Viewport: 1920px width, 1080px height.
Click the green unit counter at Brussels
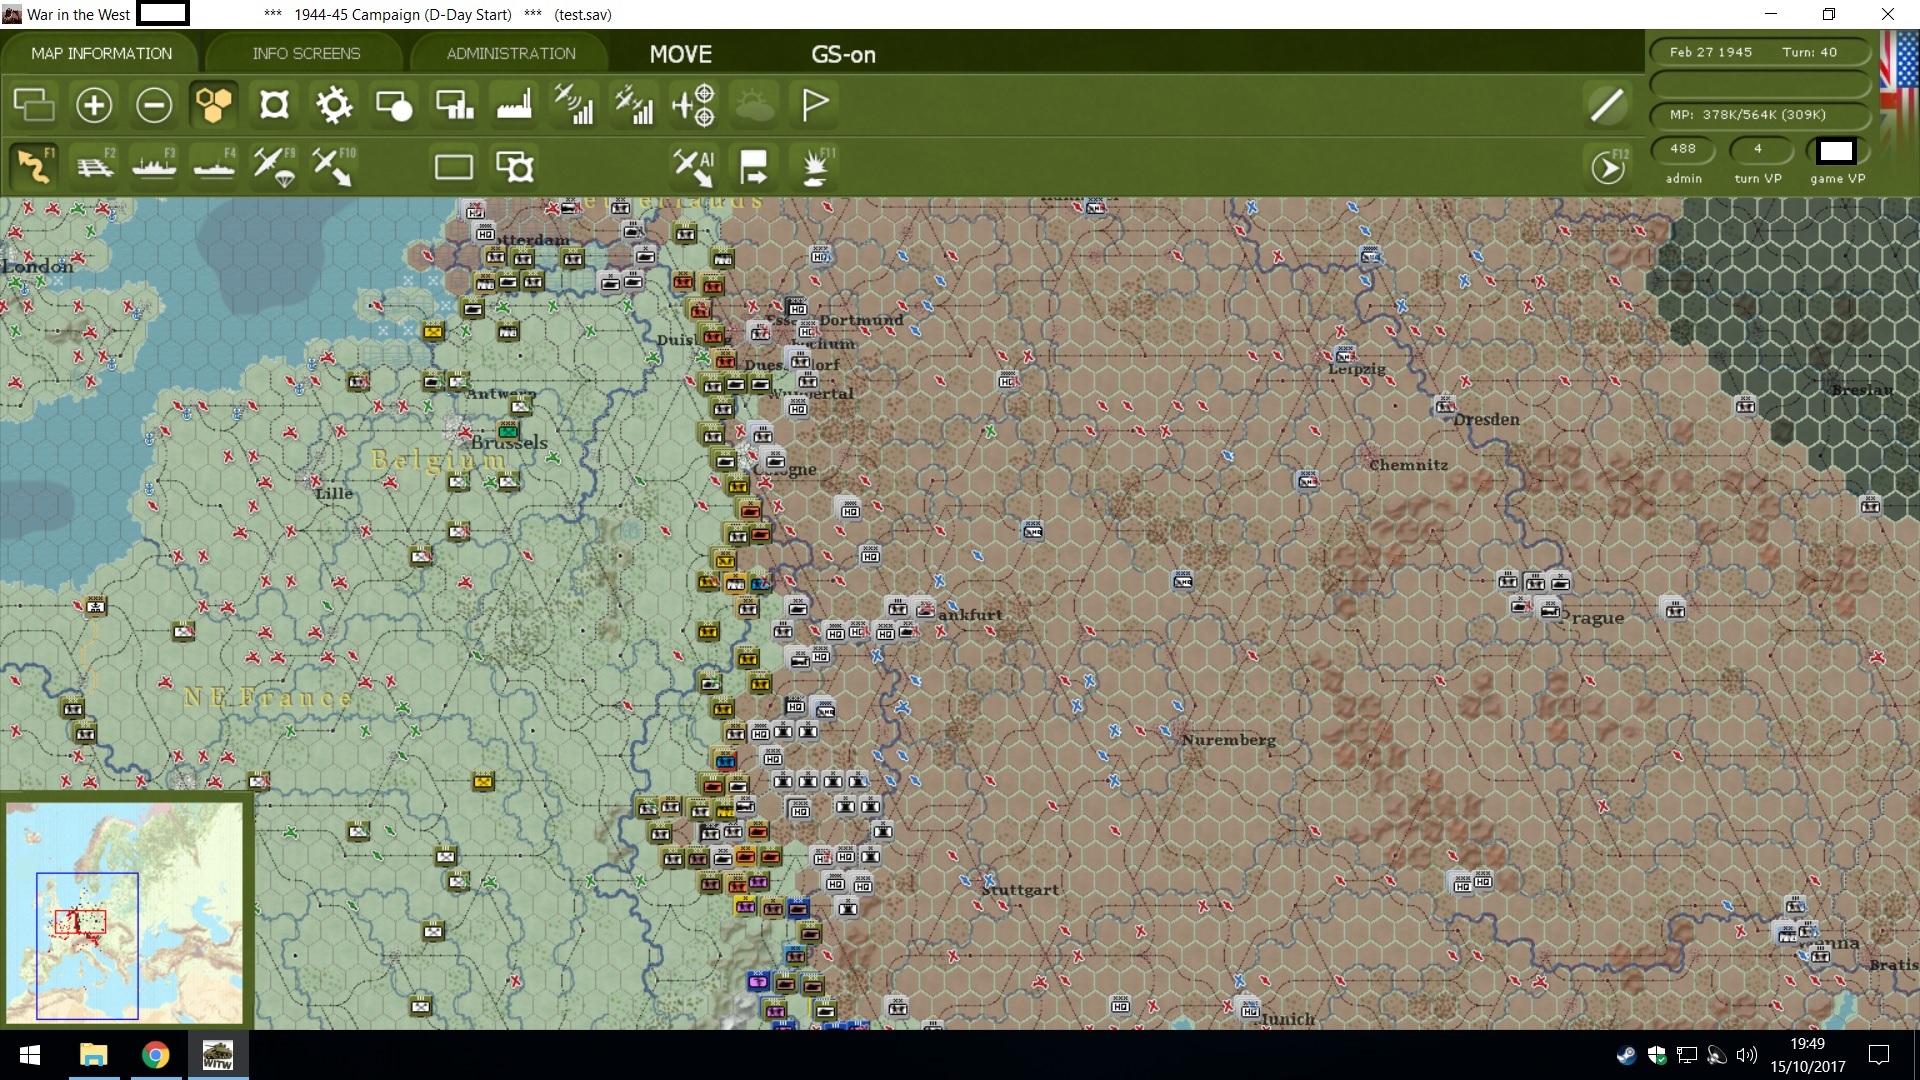(x=508, y=431)
